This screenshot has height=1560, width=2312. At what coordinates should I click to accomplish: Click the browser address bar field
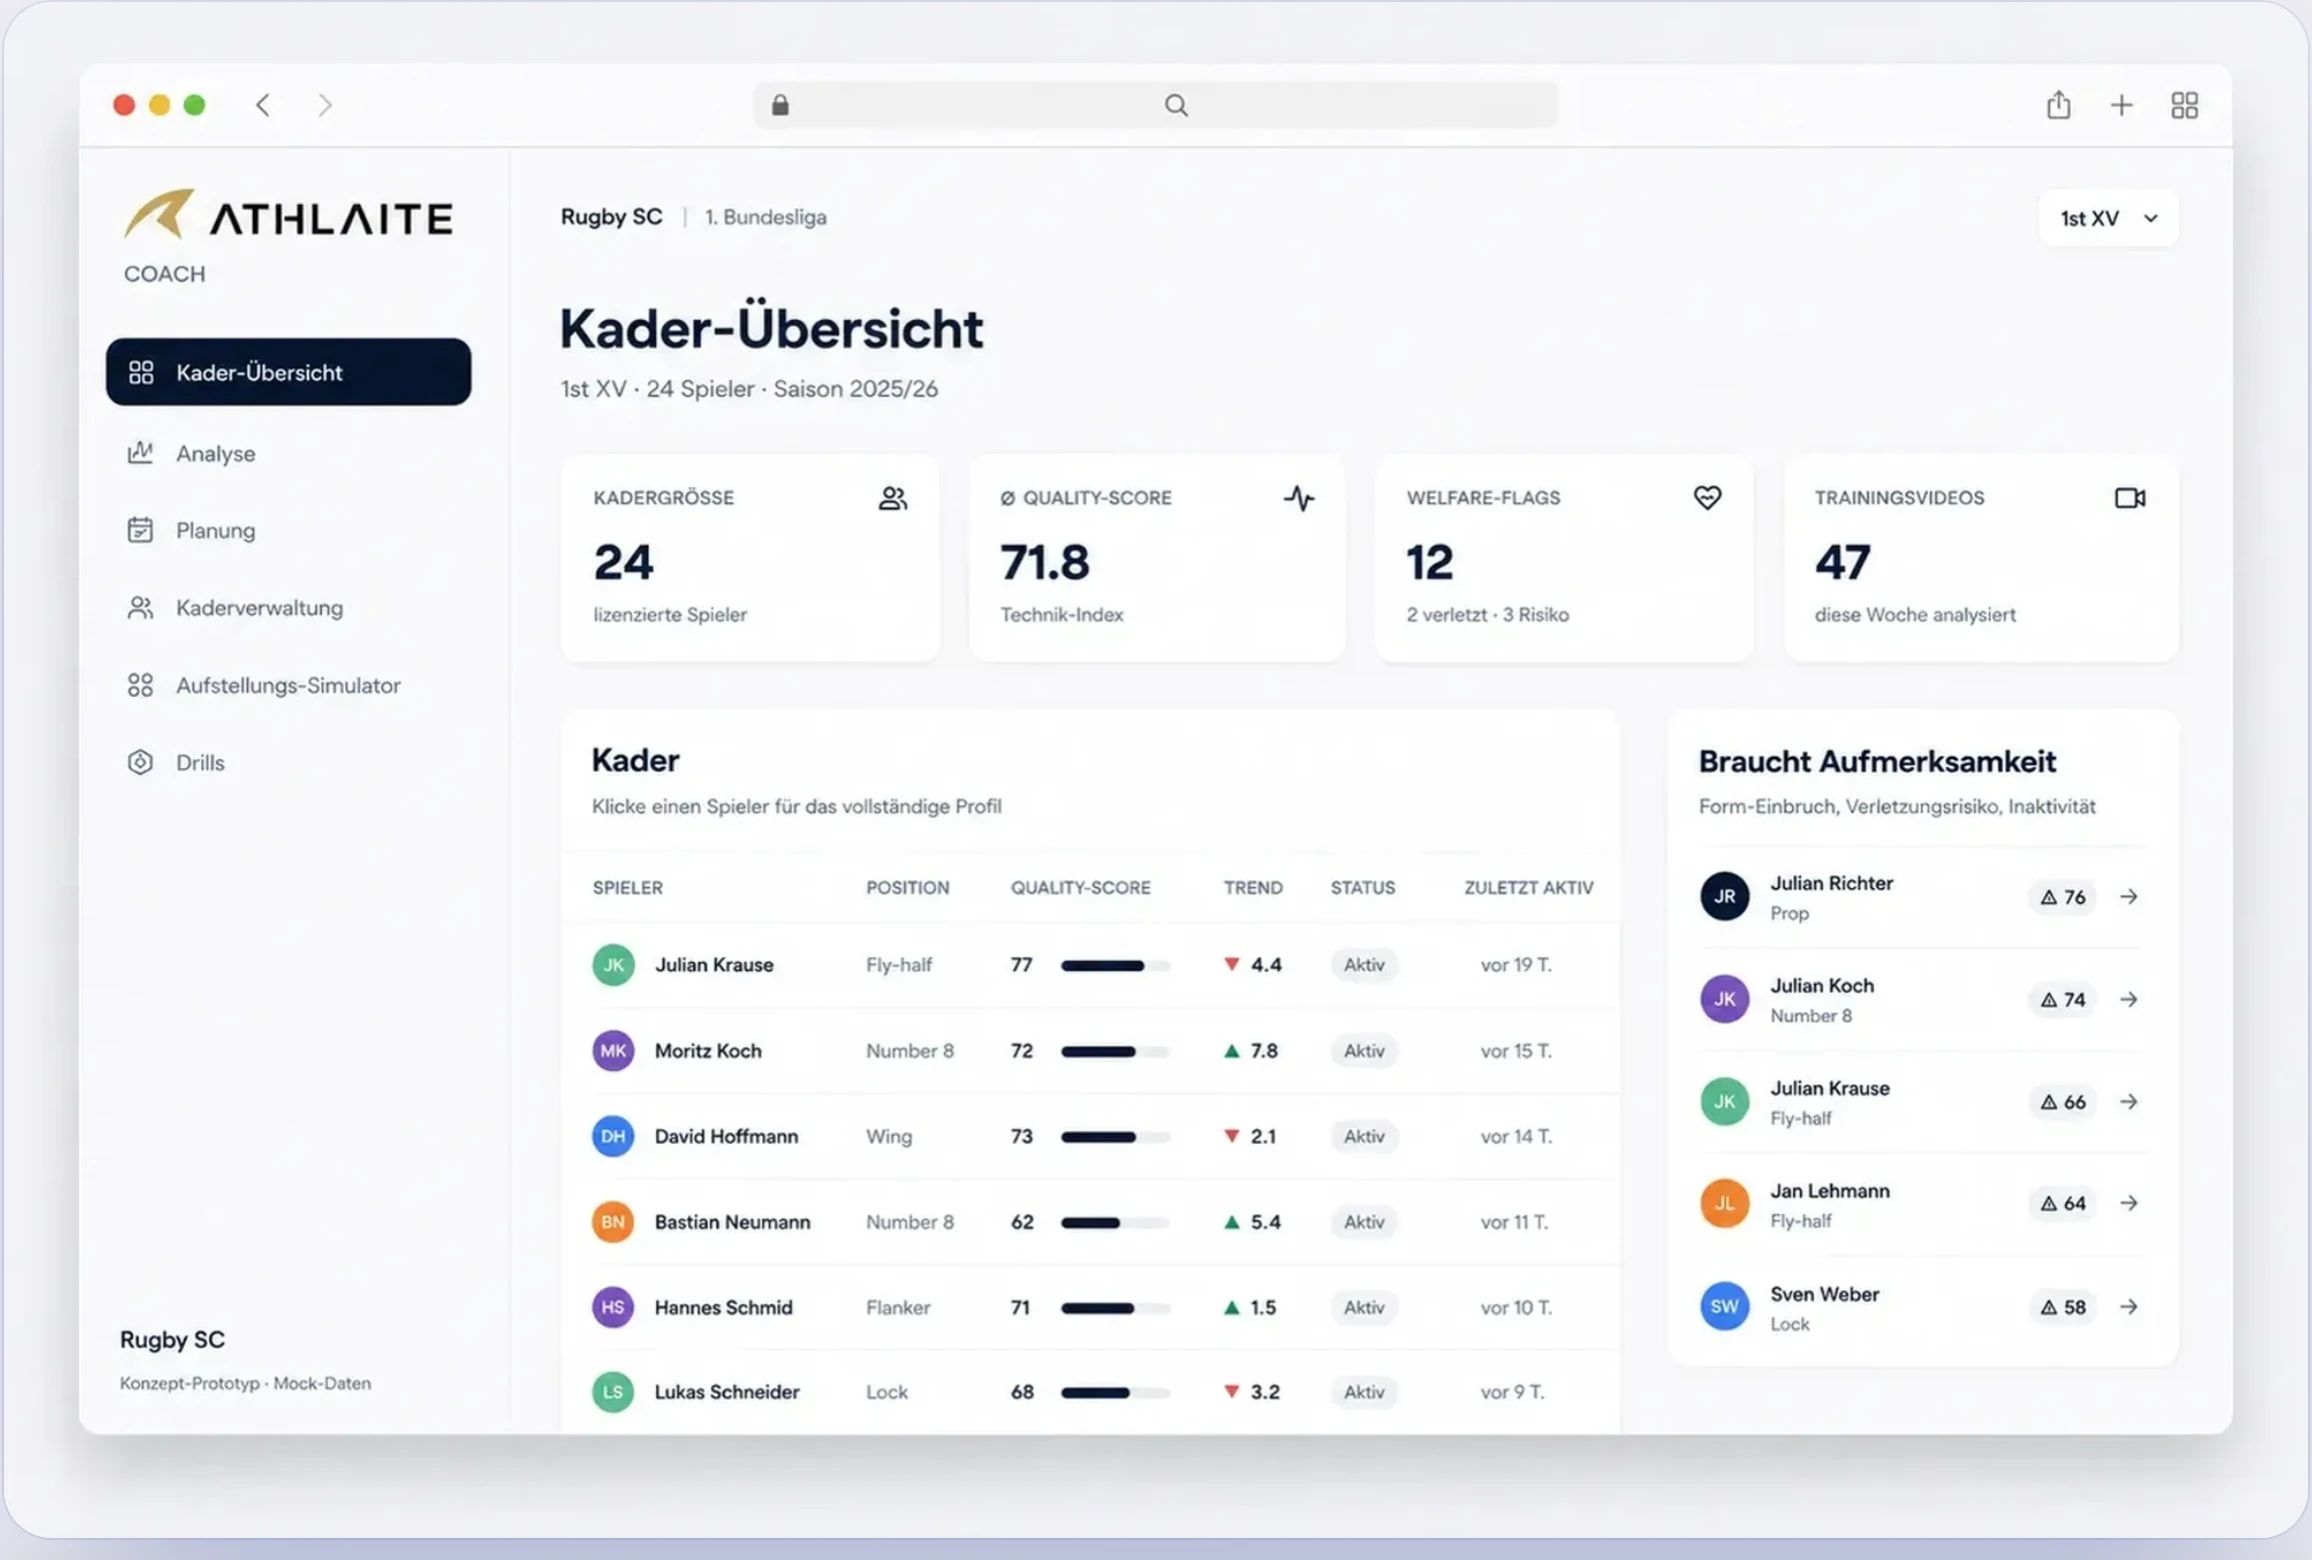(1155, 105)
